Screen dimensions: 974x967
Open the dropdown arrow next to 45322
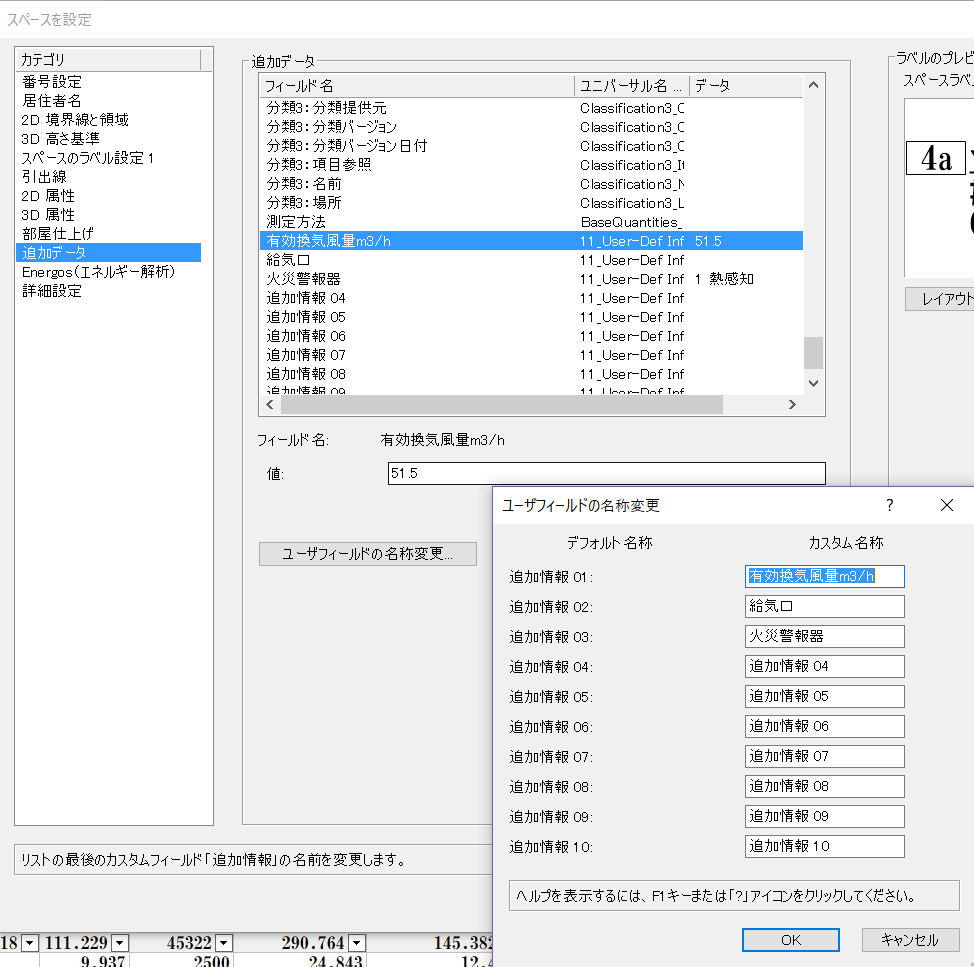coord(224,943)
